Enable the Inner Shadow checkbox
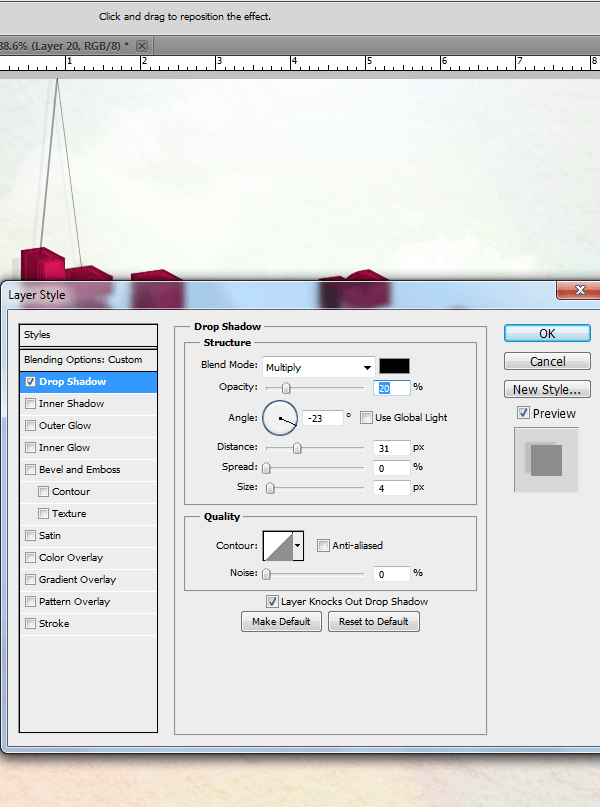 point(30,404)
